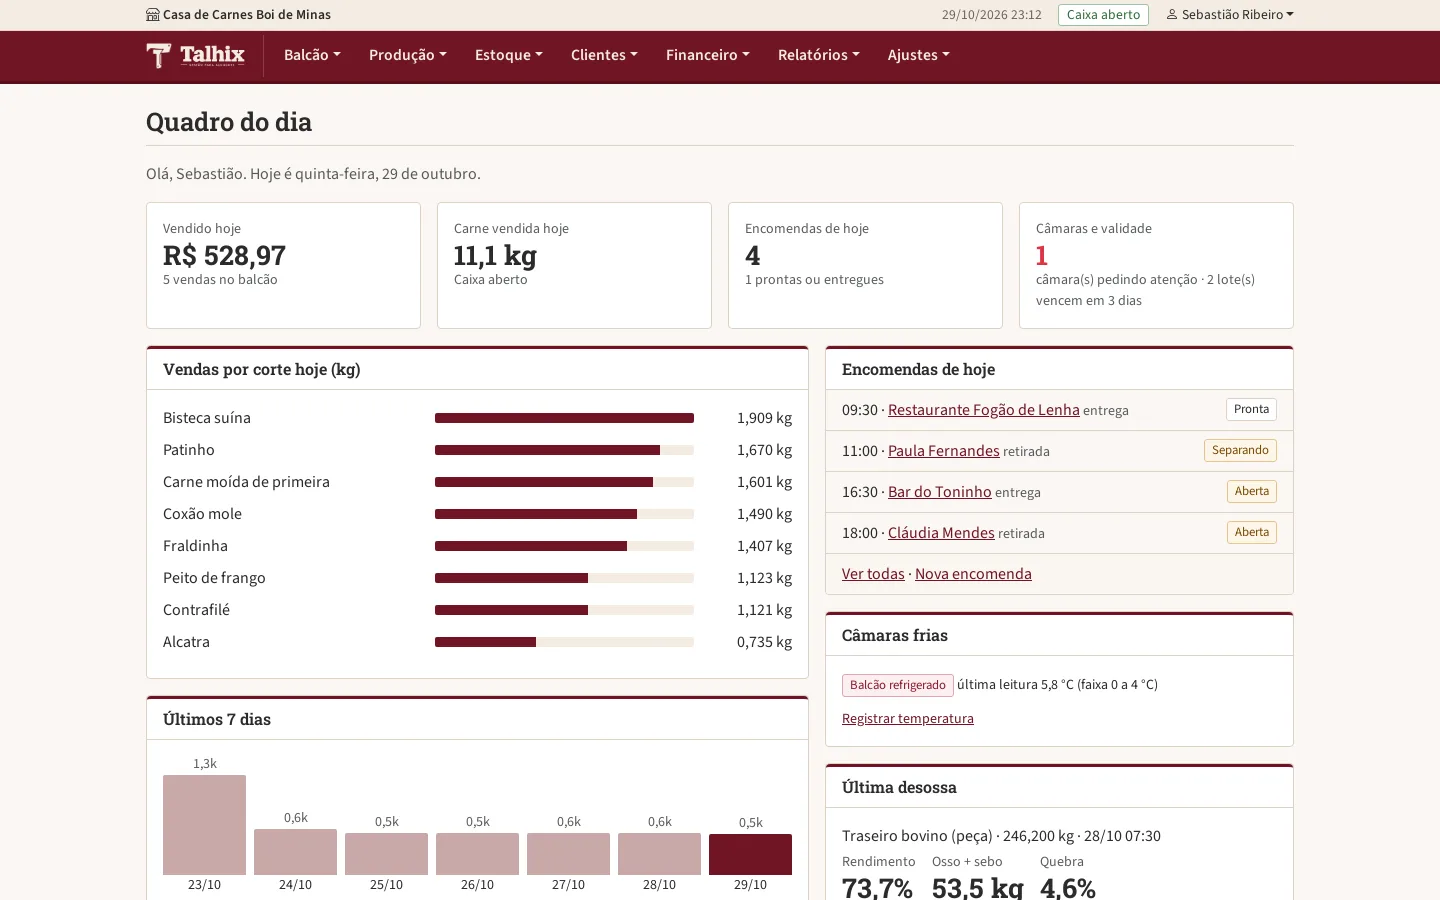Click the Patinho row label

click(x=189, y=450)
